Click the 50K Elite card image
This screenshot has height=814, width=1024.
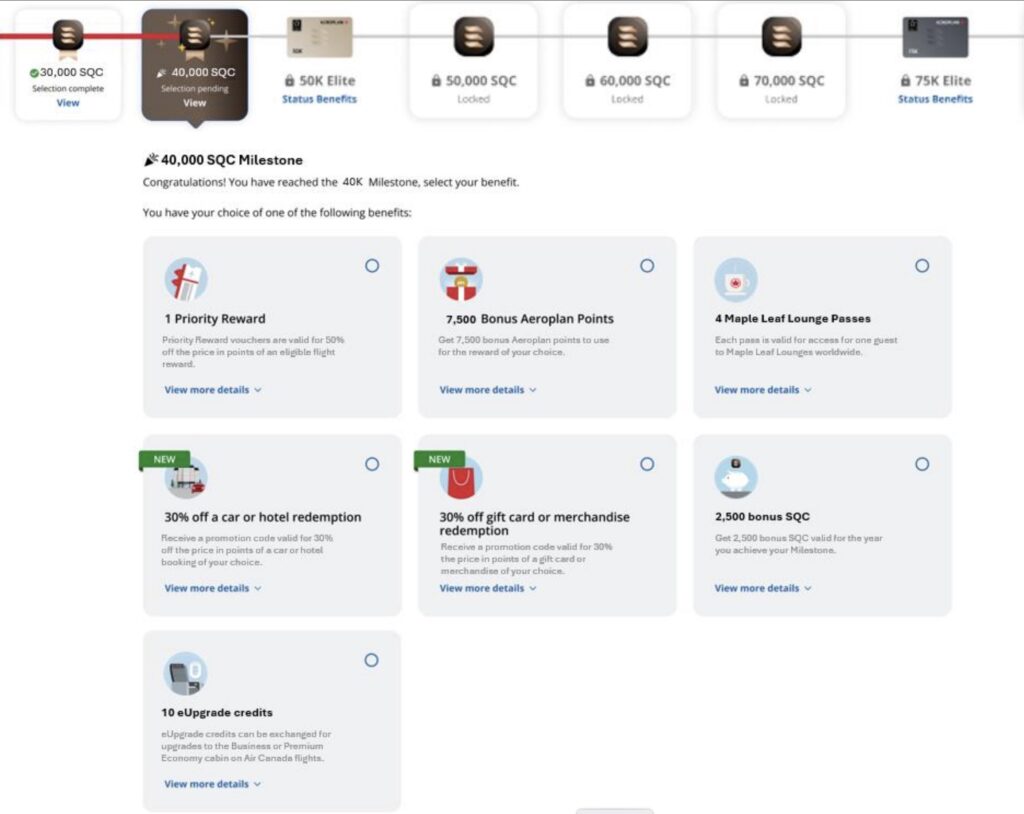point(319,38)
